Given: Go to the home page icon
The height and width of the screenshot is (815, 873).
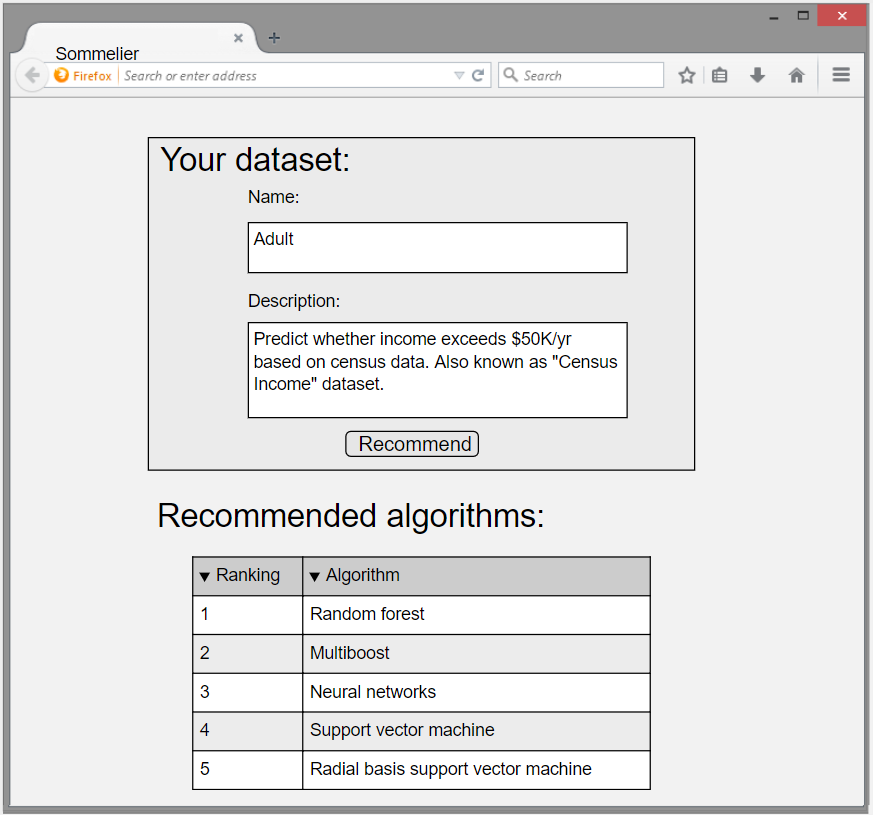Looking at the screenshot, I should click(x=797, y=75).
